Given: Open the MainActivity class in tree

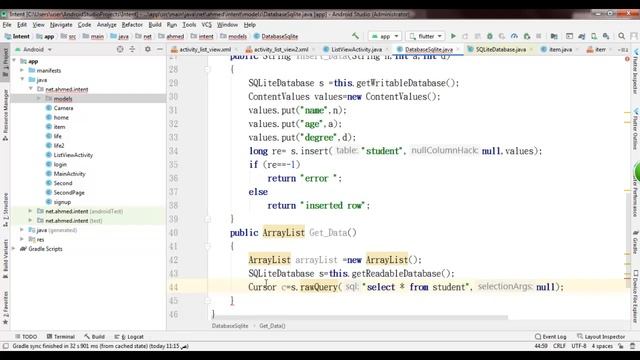Looking at the screenshot, I should pos(69,173).
